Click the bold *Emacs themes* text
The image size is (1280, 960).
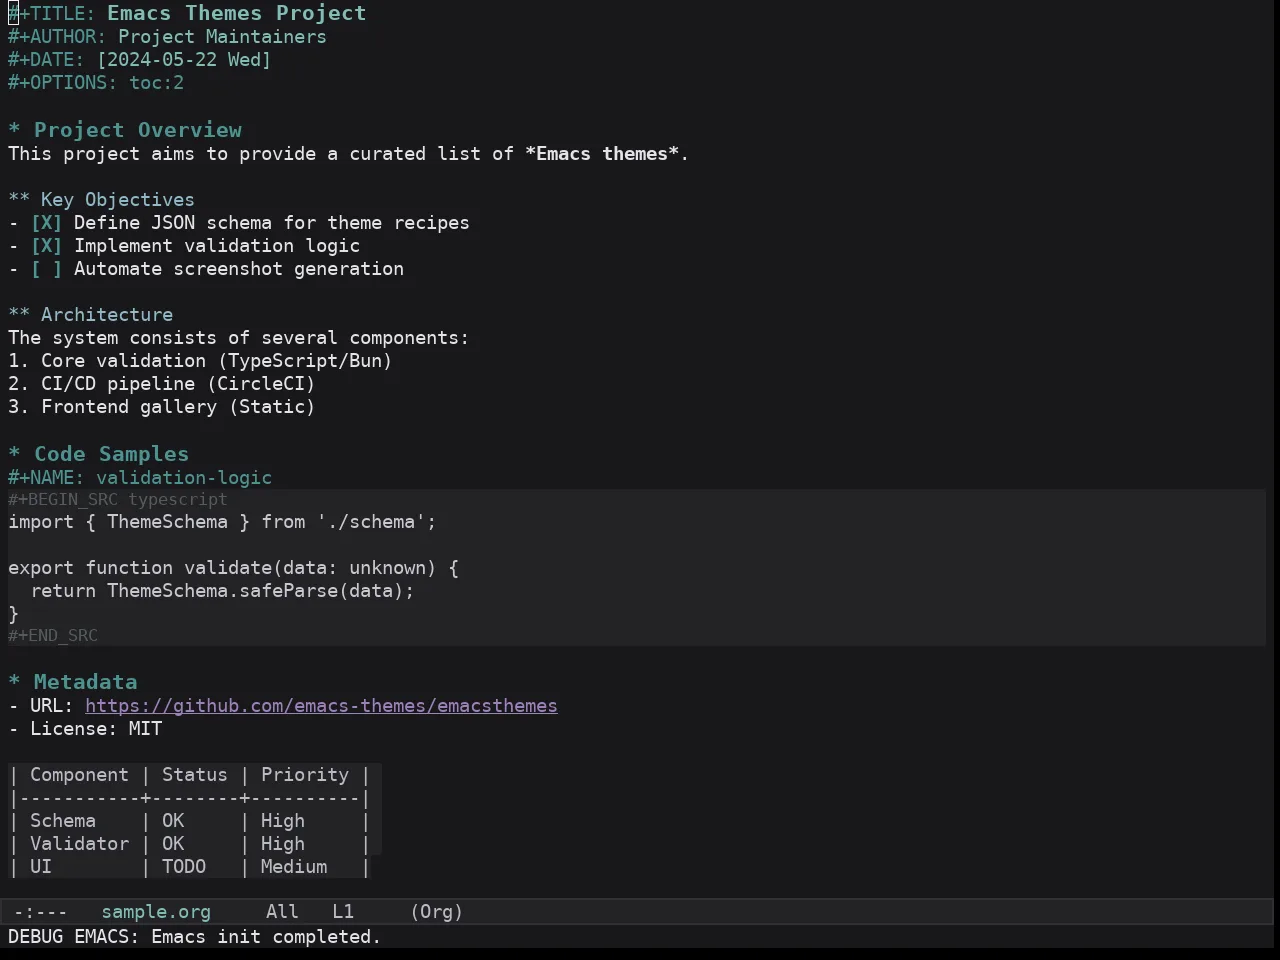pos(602,154)
